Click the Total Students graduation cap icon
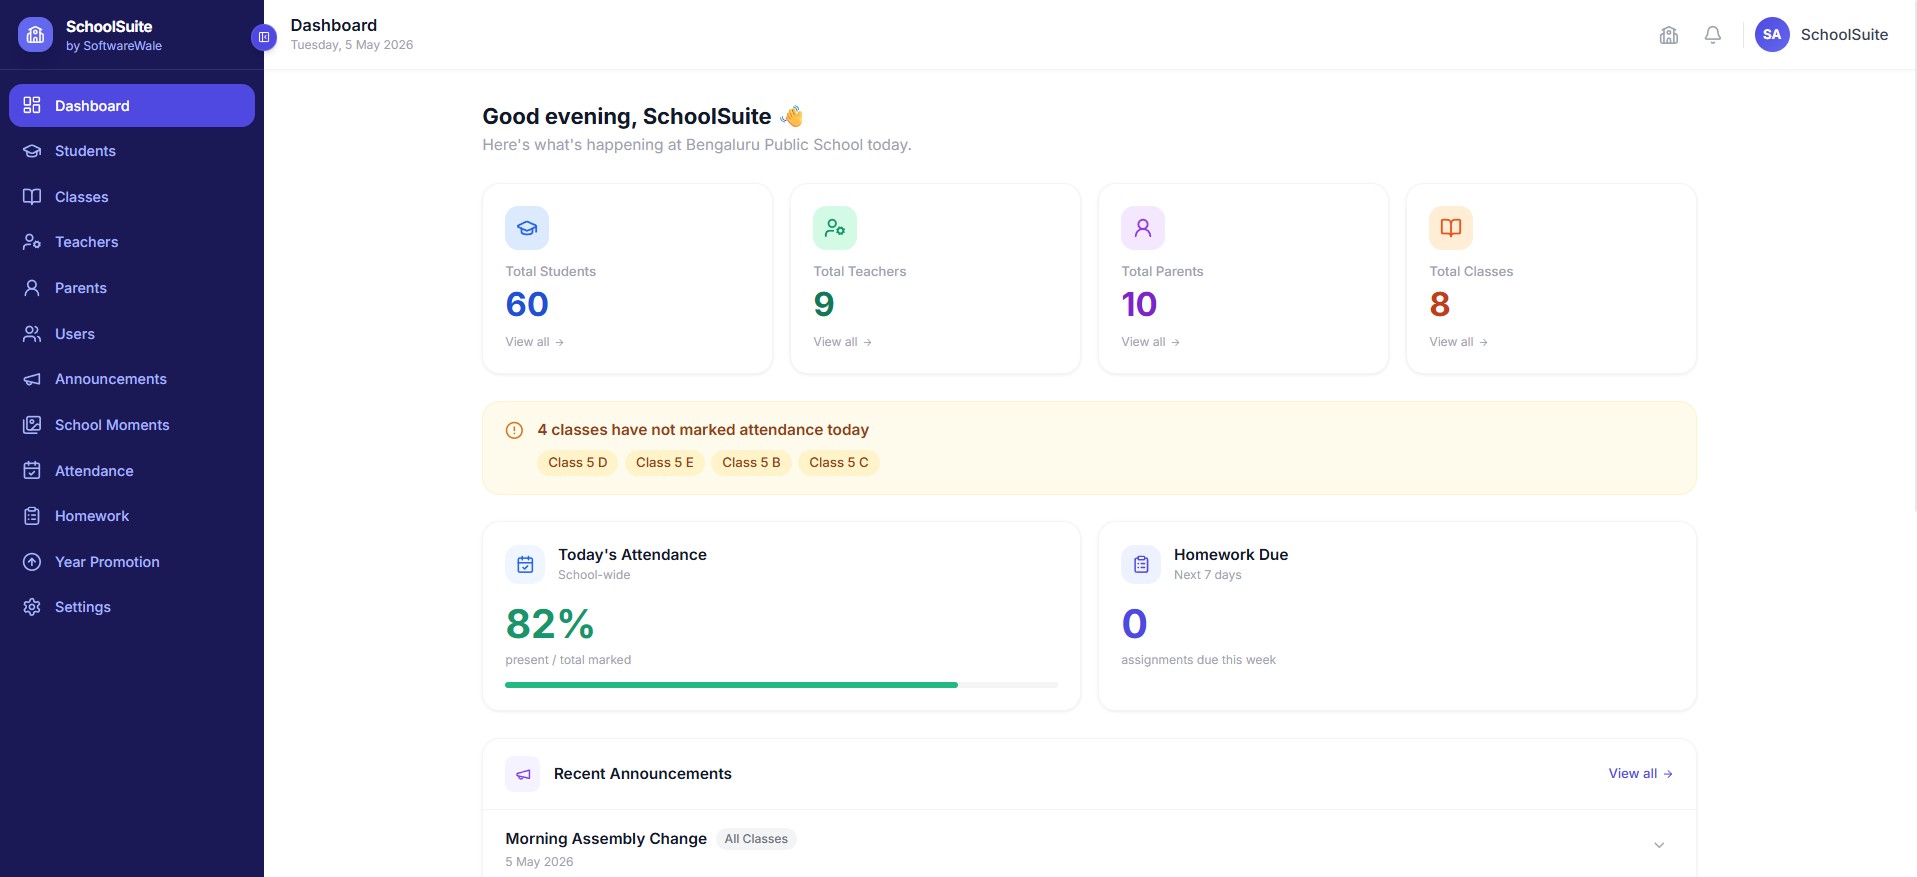This screenshot has height=877, width=1917. pyautogui.click(x=527, y=228)
